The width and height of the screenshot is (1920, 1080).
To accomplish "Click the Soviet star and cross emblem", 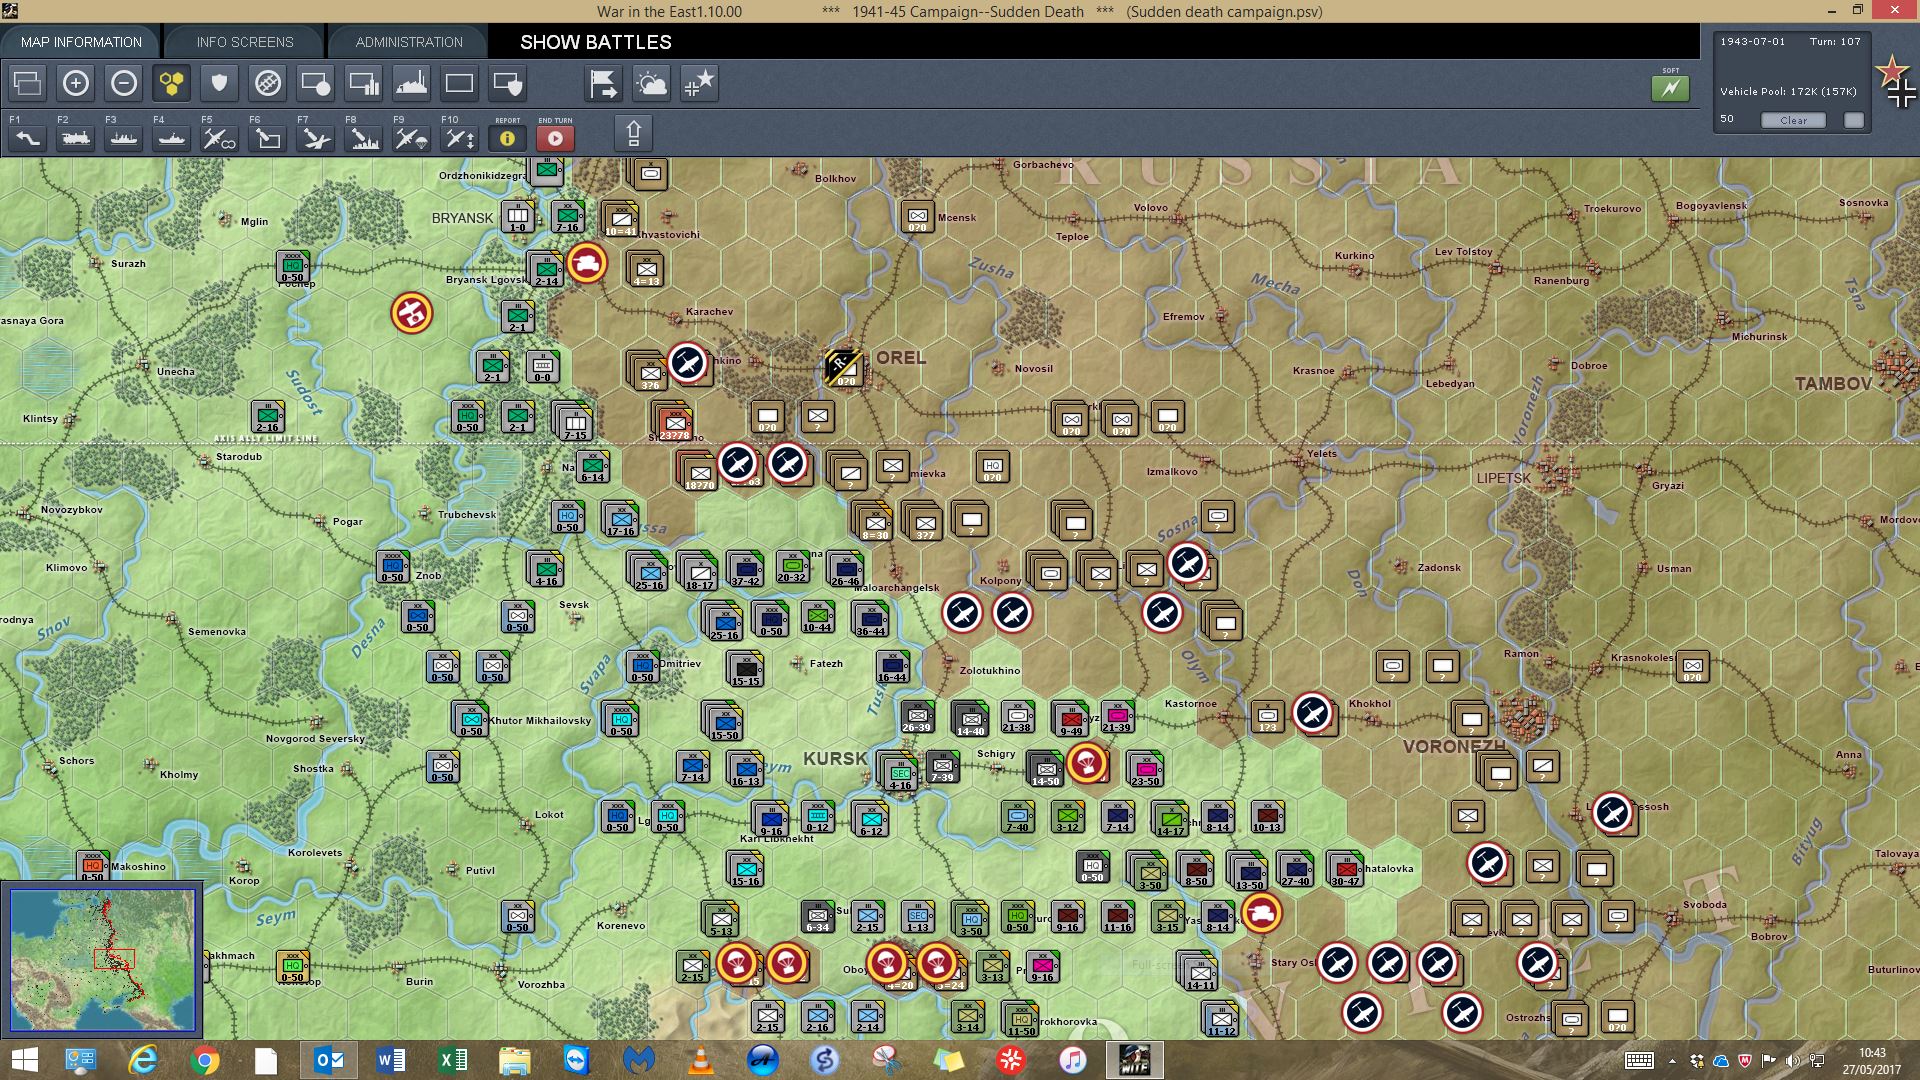I will (x=1896, y=82).
